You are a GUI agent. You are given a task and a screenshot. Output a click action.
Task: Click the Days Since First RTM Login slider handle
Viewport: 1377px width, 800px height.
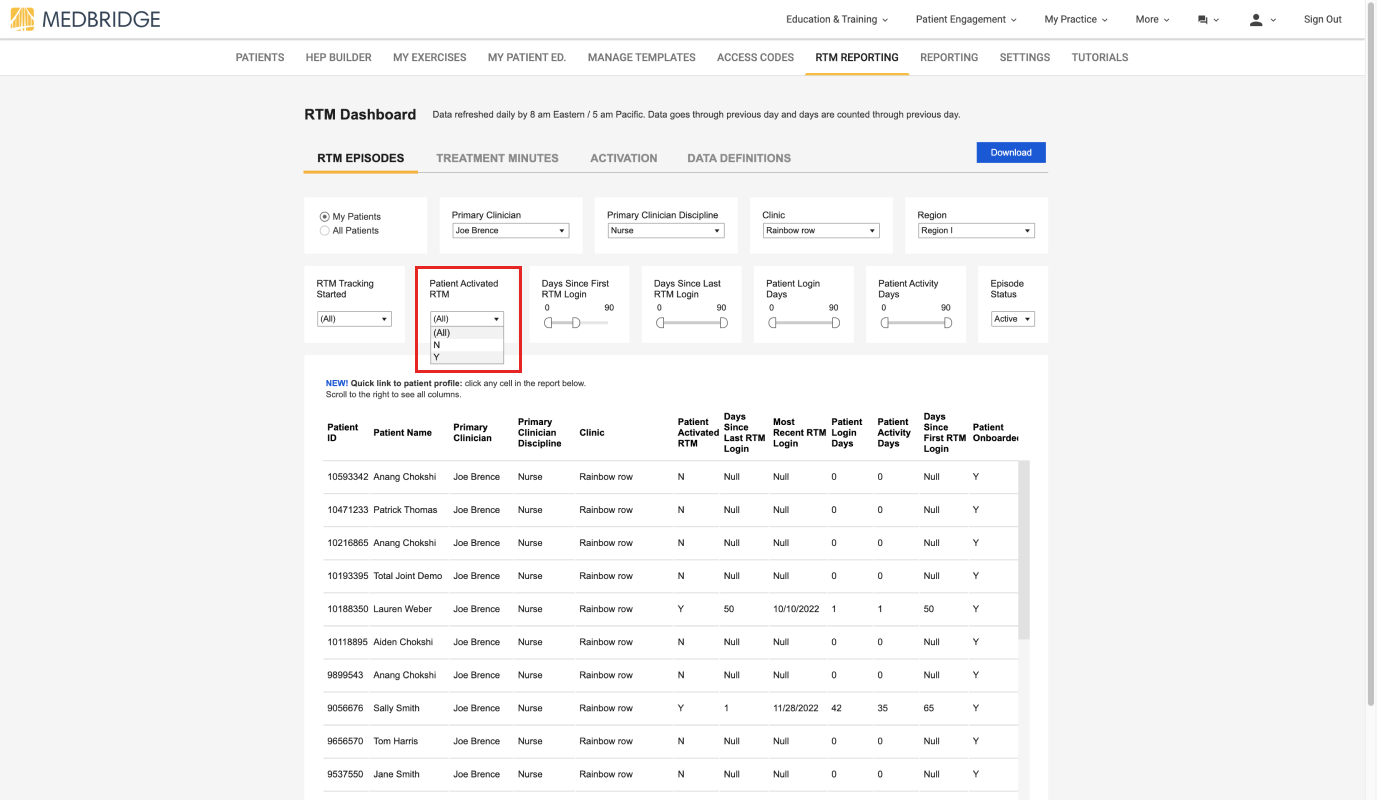(576, 323)
